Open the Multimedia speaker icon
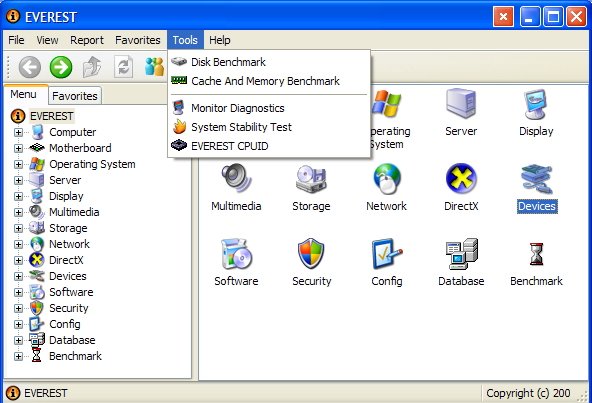 [236, 178]
